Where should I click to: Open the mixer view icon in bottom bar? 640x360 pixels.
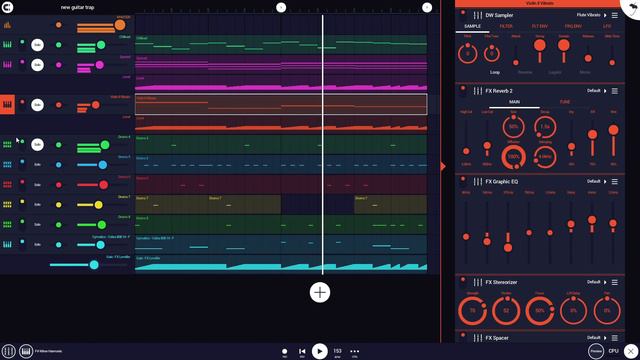(x=8, y=351)
